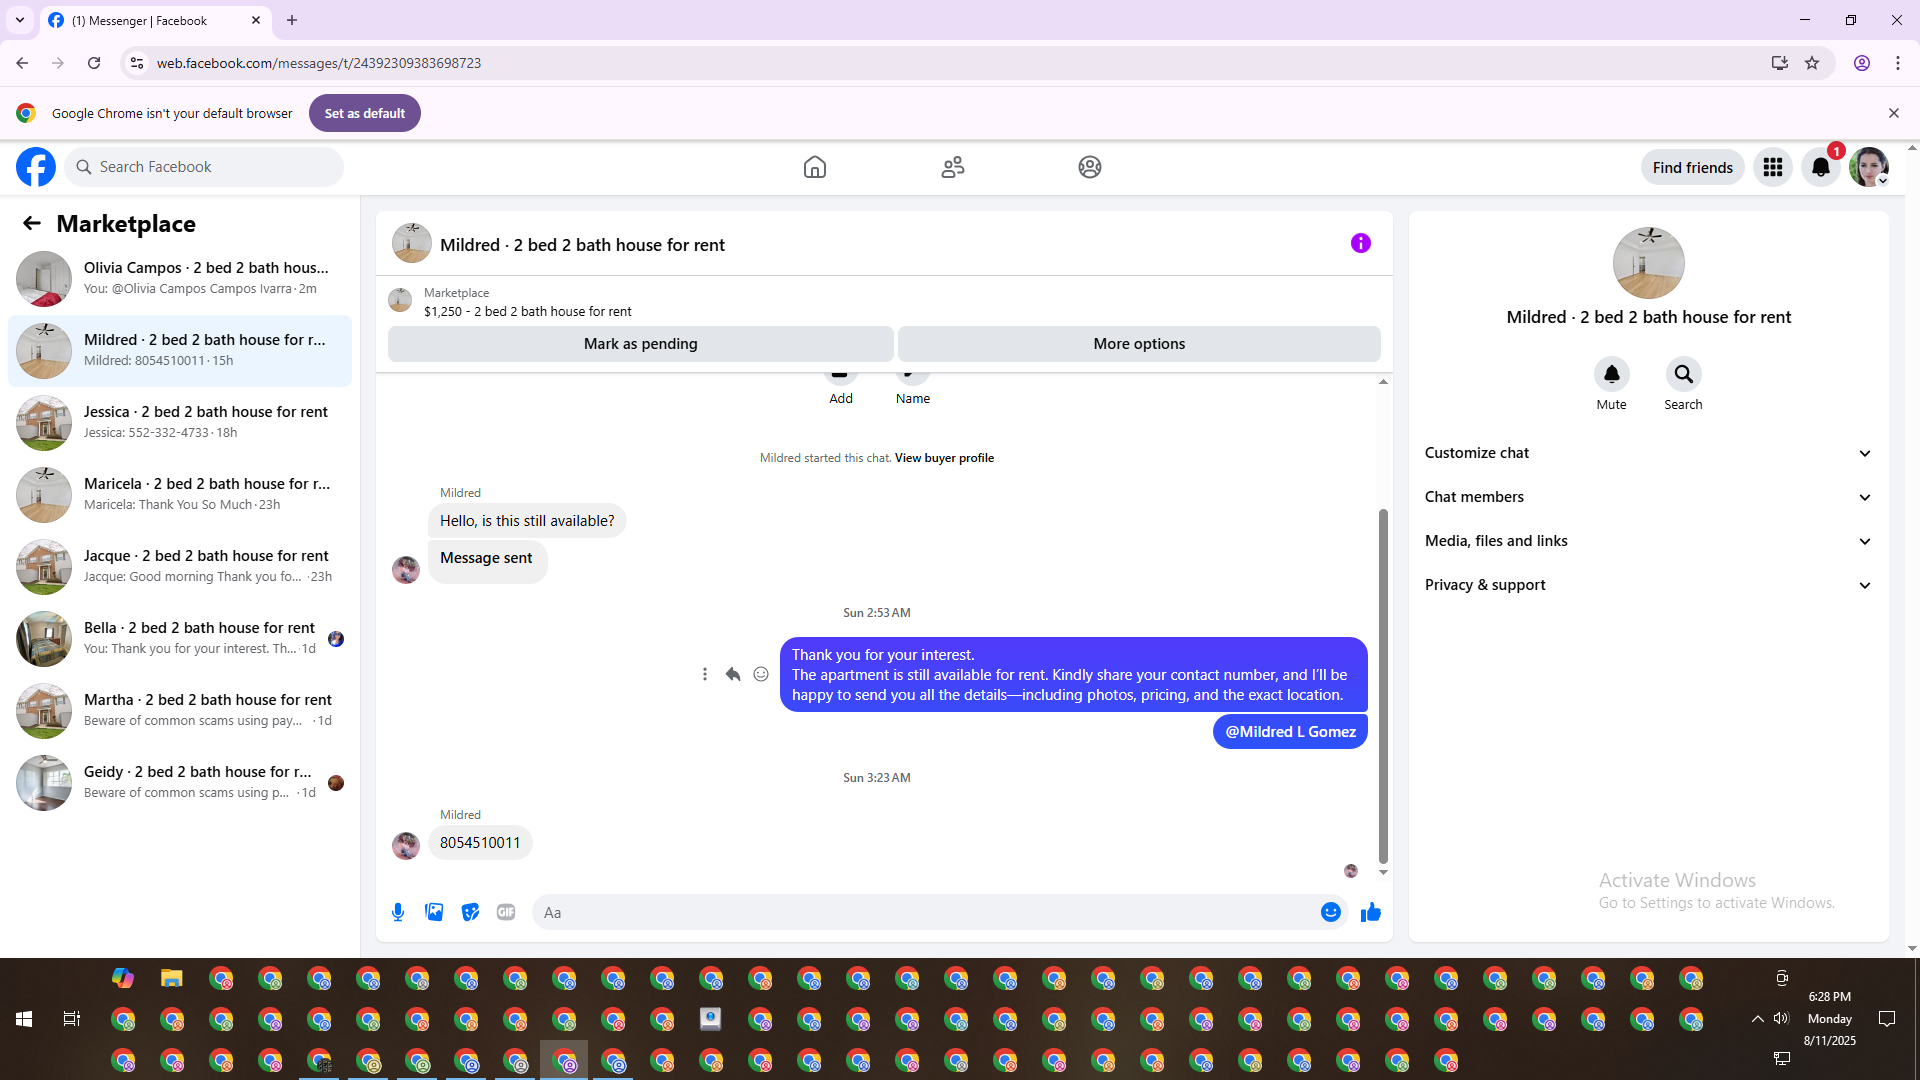Open the notifications bell
The image size is (1920, 1080).
pyautogui.click(x=1820, y=167)
